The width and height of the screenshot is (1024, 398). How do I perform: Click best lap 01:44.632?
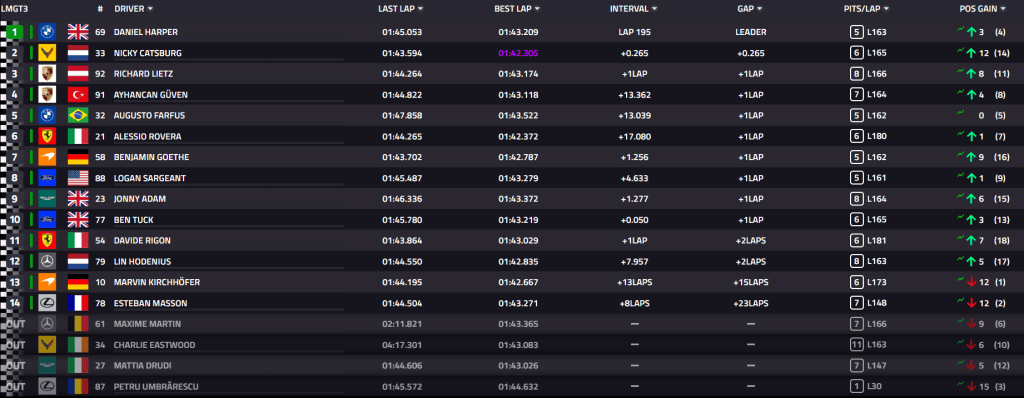[519, 387]
